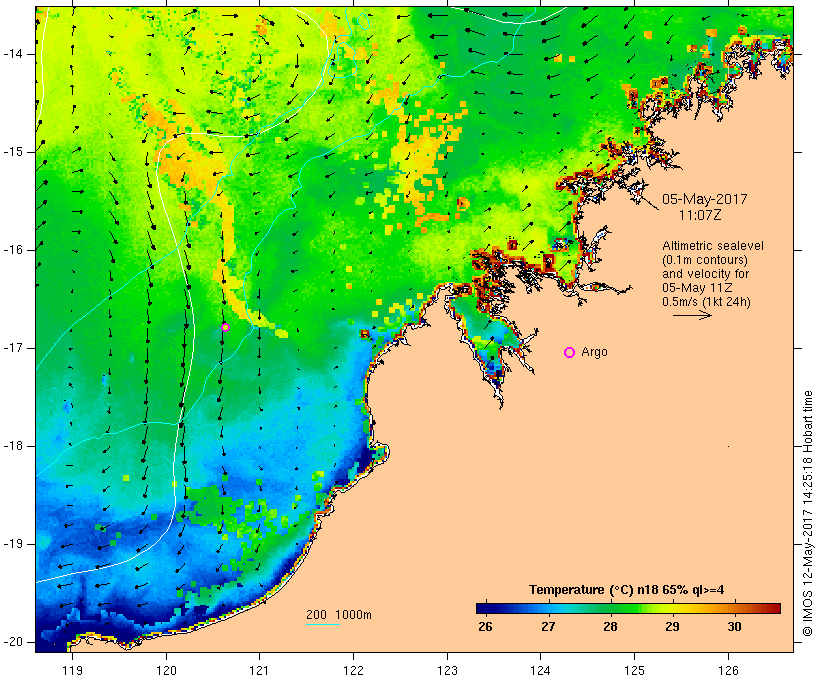The height and width of the screenshot is (680, 820).
Task: Click the cyan 200m isobath legend line
Action: pos(323,624)
